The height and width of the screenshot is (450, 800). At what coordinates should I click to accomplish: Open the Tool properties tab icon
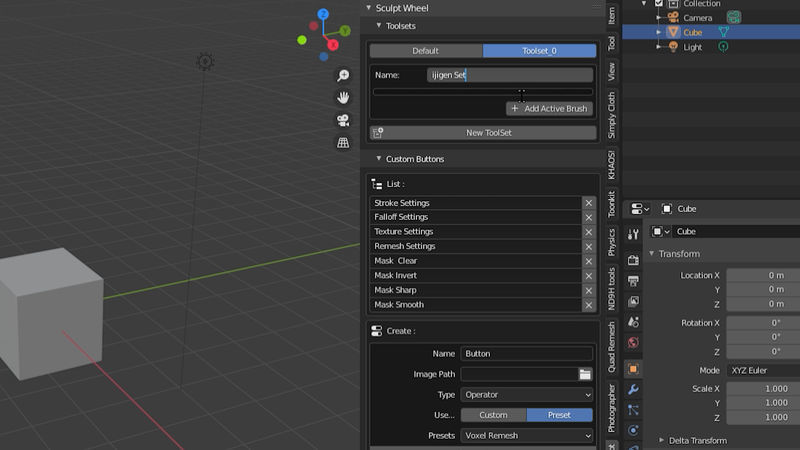pyautogui.click(x=633, y=234)
